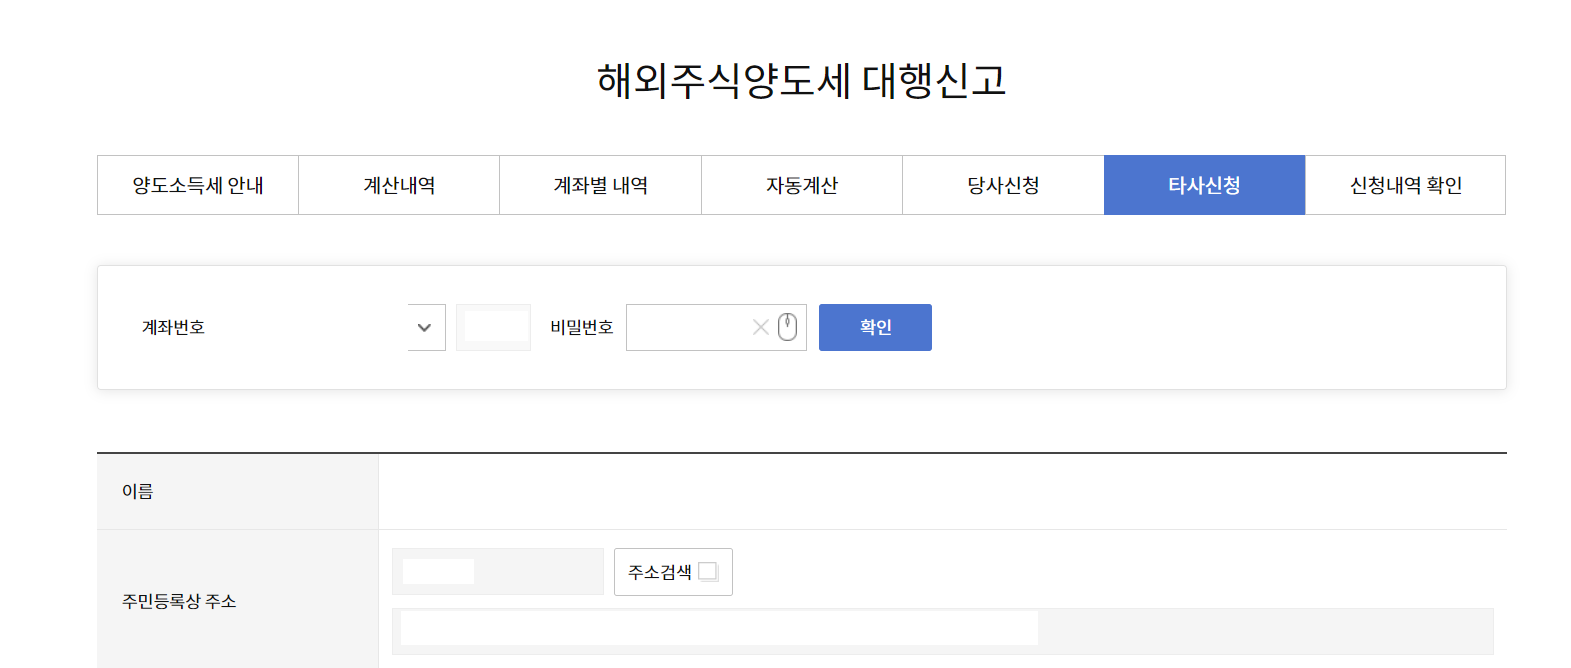Select the 계좌별 내역 tab
The height and width of the screenshot is (668, 1571).
(x=601, y=185)
